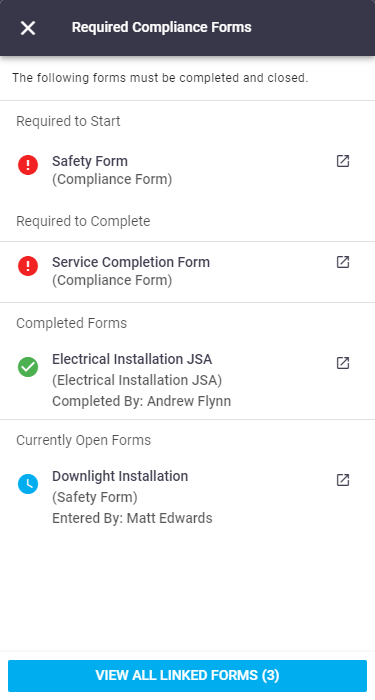Image resolution: width=375 pixels, height=700 pixels.
Task: Click the Completed Forms section header
Action: pyautogui.click(x=71, y=323)
